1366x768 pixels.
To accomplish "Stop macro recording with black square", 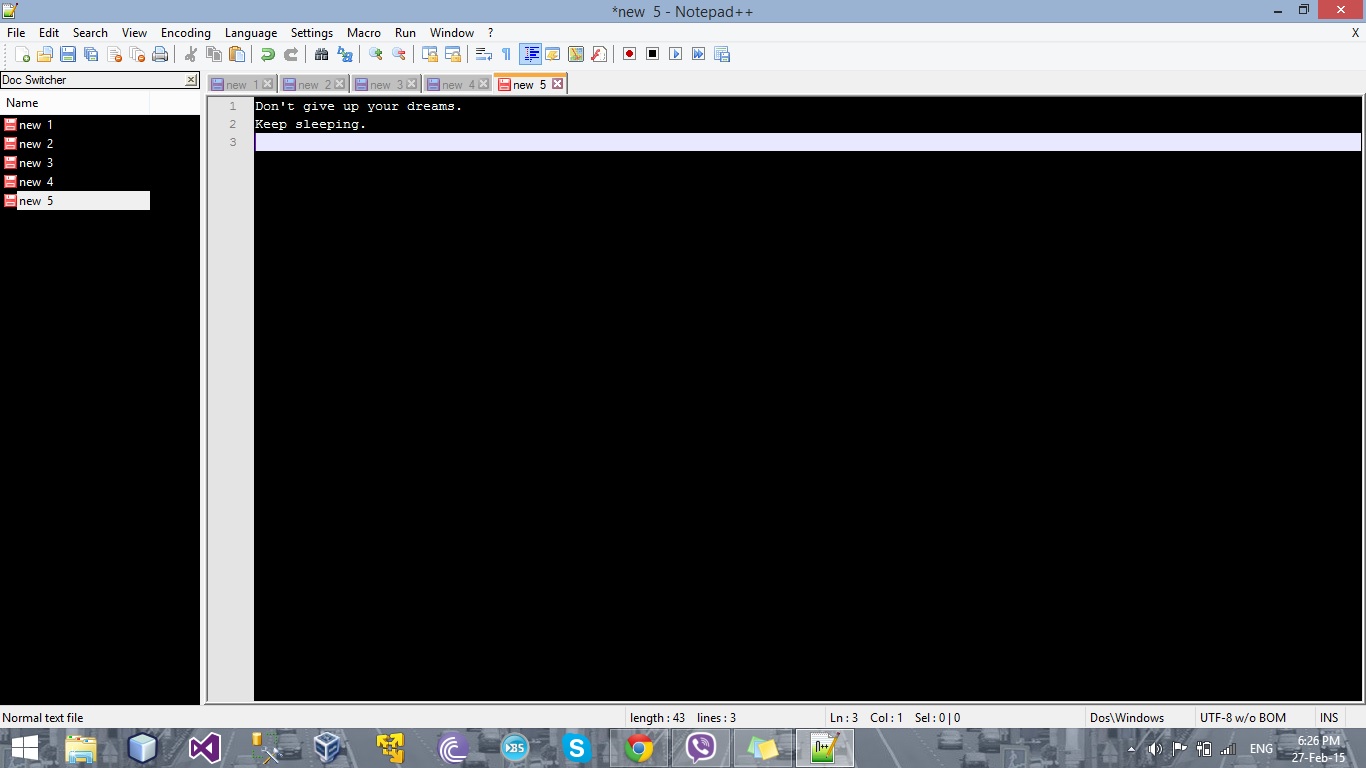I will click(x=652, y=54).
